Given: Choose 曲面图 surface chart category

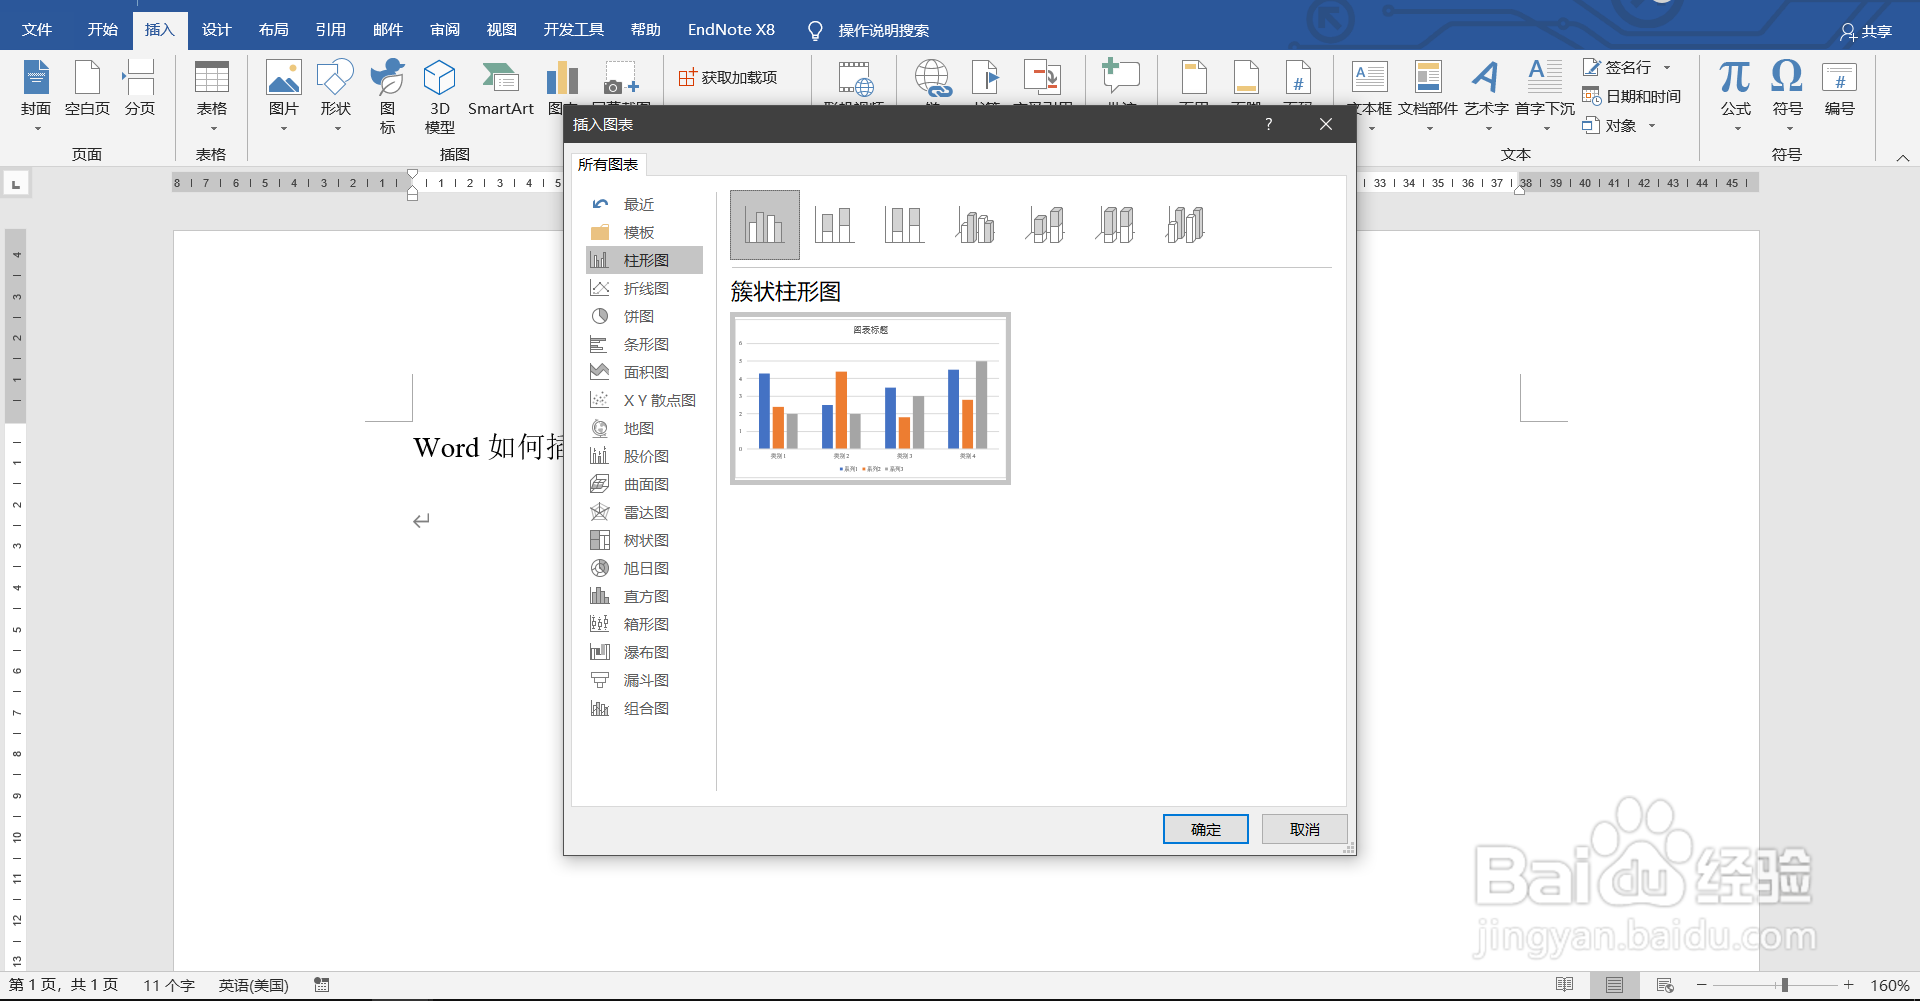Looking at the screenshot, I should click(644, 484).
